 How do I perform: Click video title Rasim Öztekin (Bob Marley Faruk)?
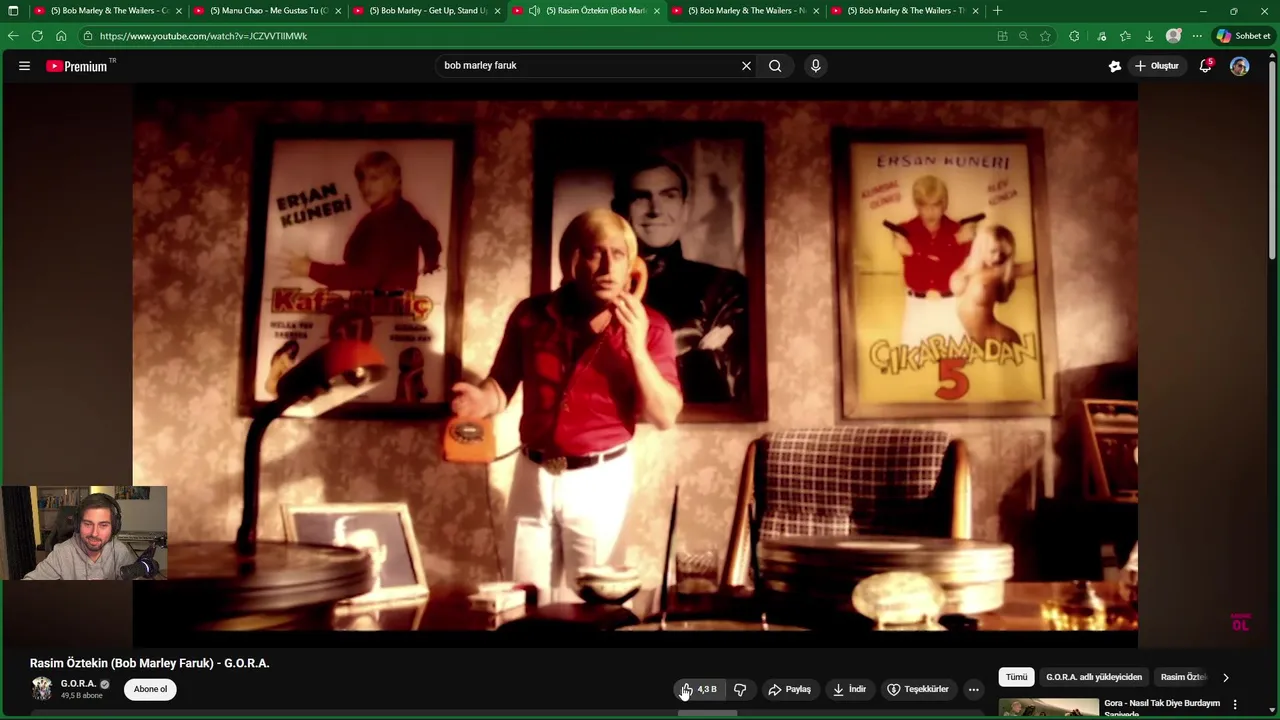150,663
